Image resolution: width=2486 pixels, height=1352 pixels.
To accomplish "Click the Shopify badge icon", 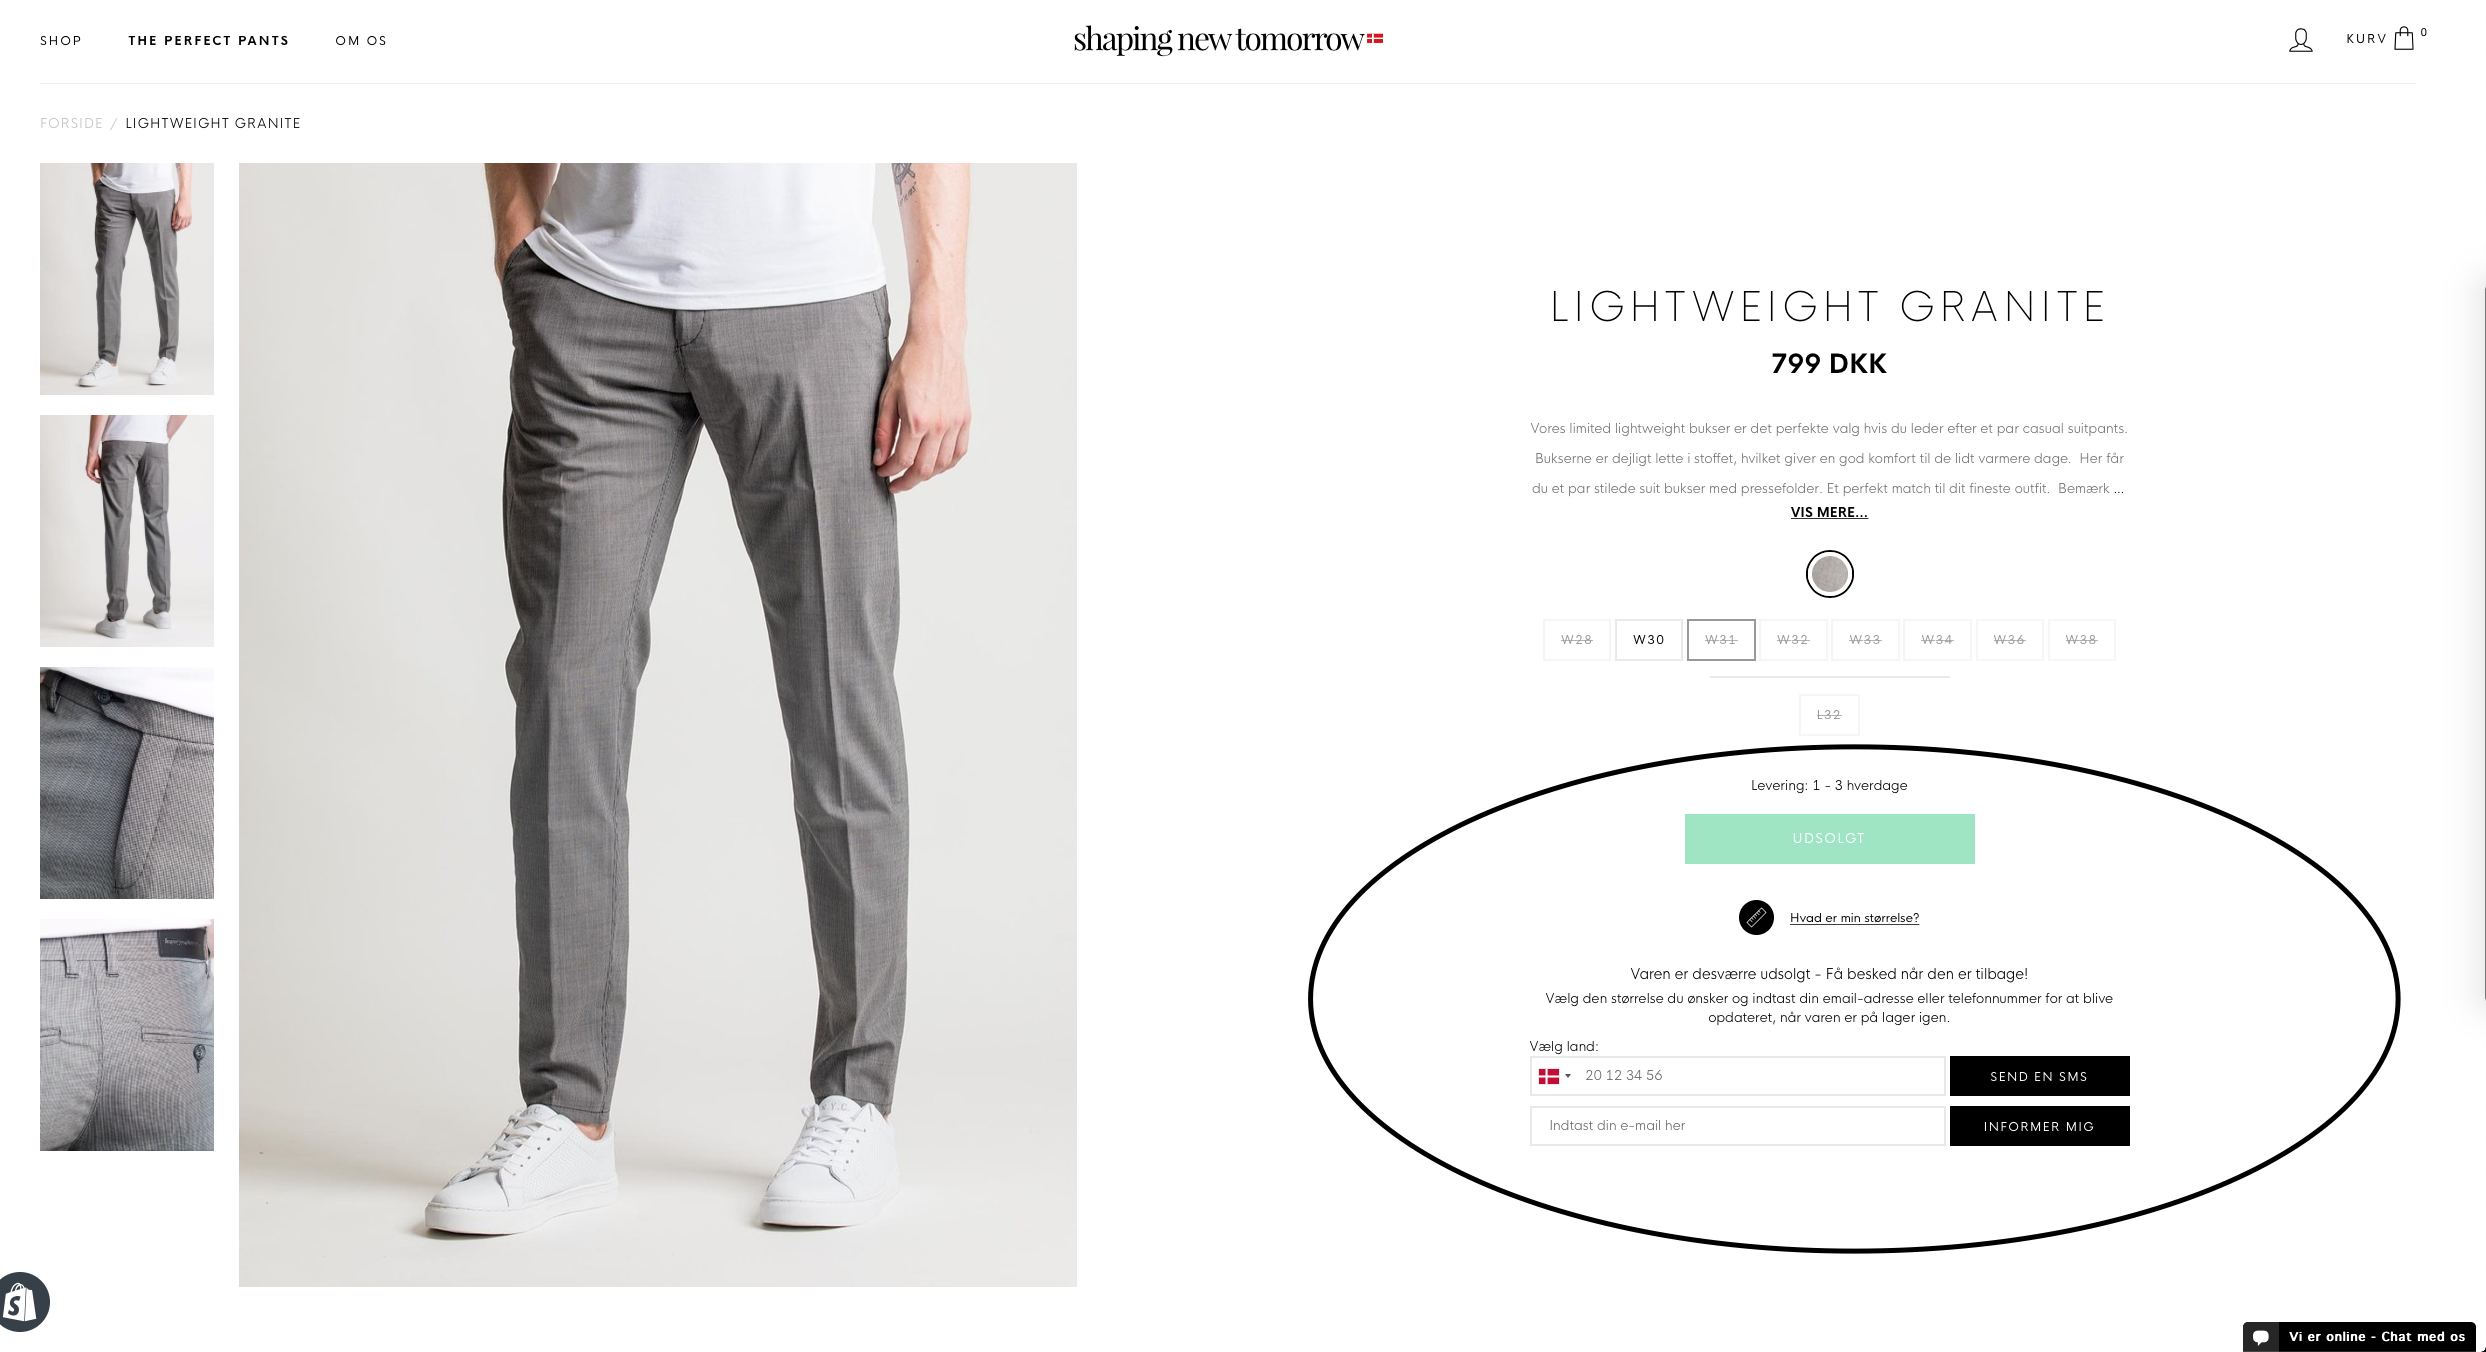I will pyautogui.click(x=21, y=1302).
